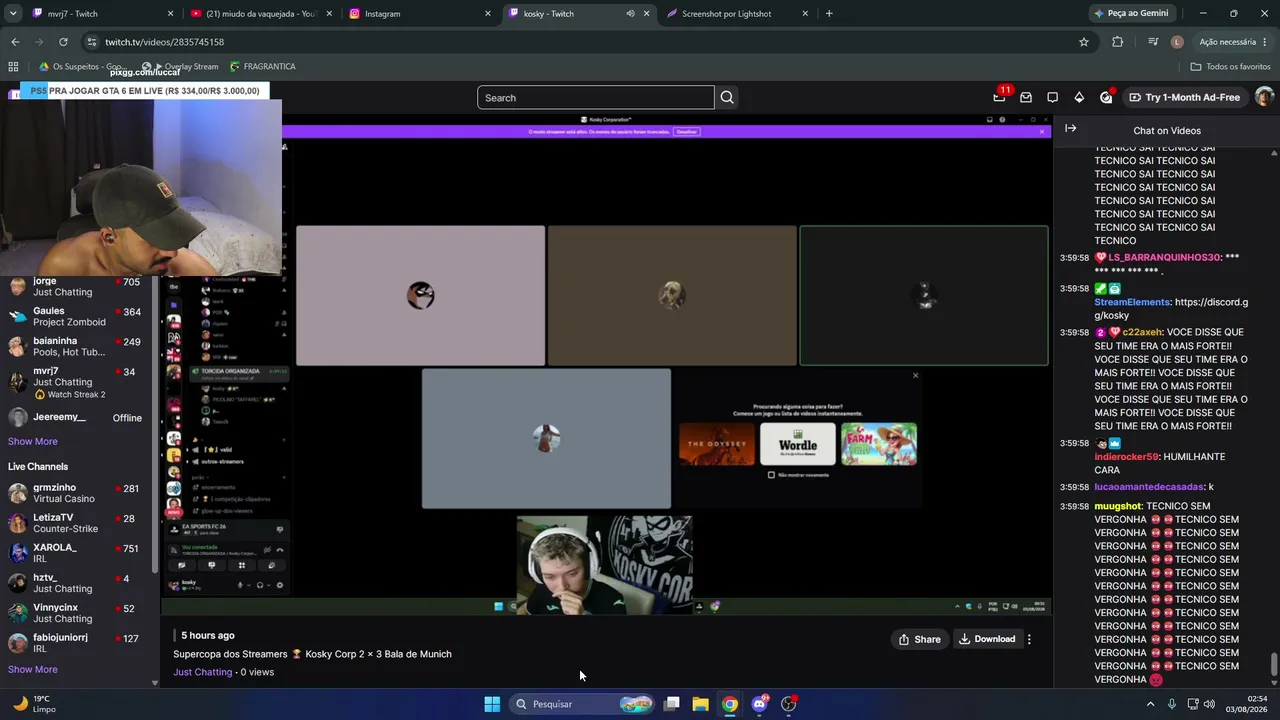Viewport: 1280px width, 720px height.
Task: Open the Windows Start menu
Action: (492, 704)
